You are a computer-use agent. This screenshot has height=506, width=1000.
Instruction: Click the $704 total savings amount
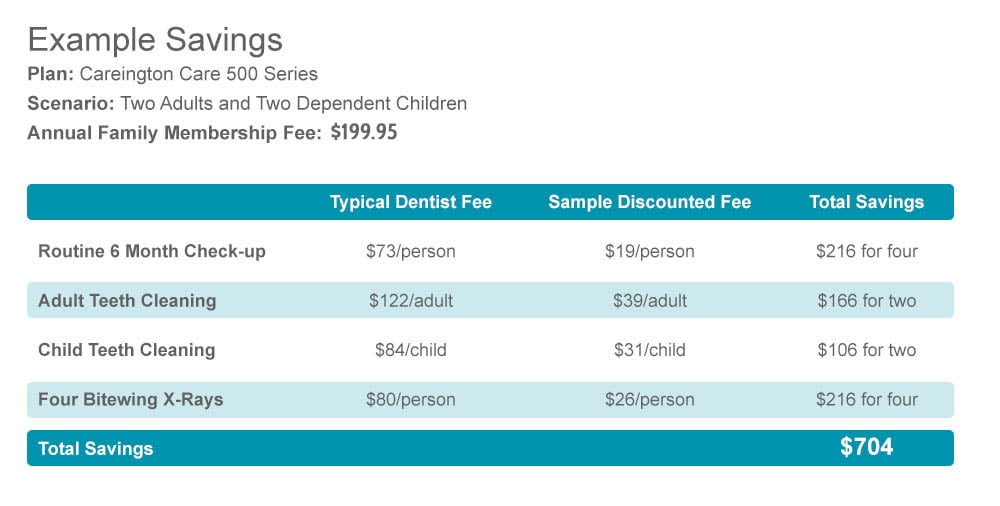pos(866,447)
